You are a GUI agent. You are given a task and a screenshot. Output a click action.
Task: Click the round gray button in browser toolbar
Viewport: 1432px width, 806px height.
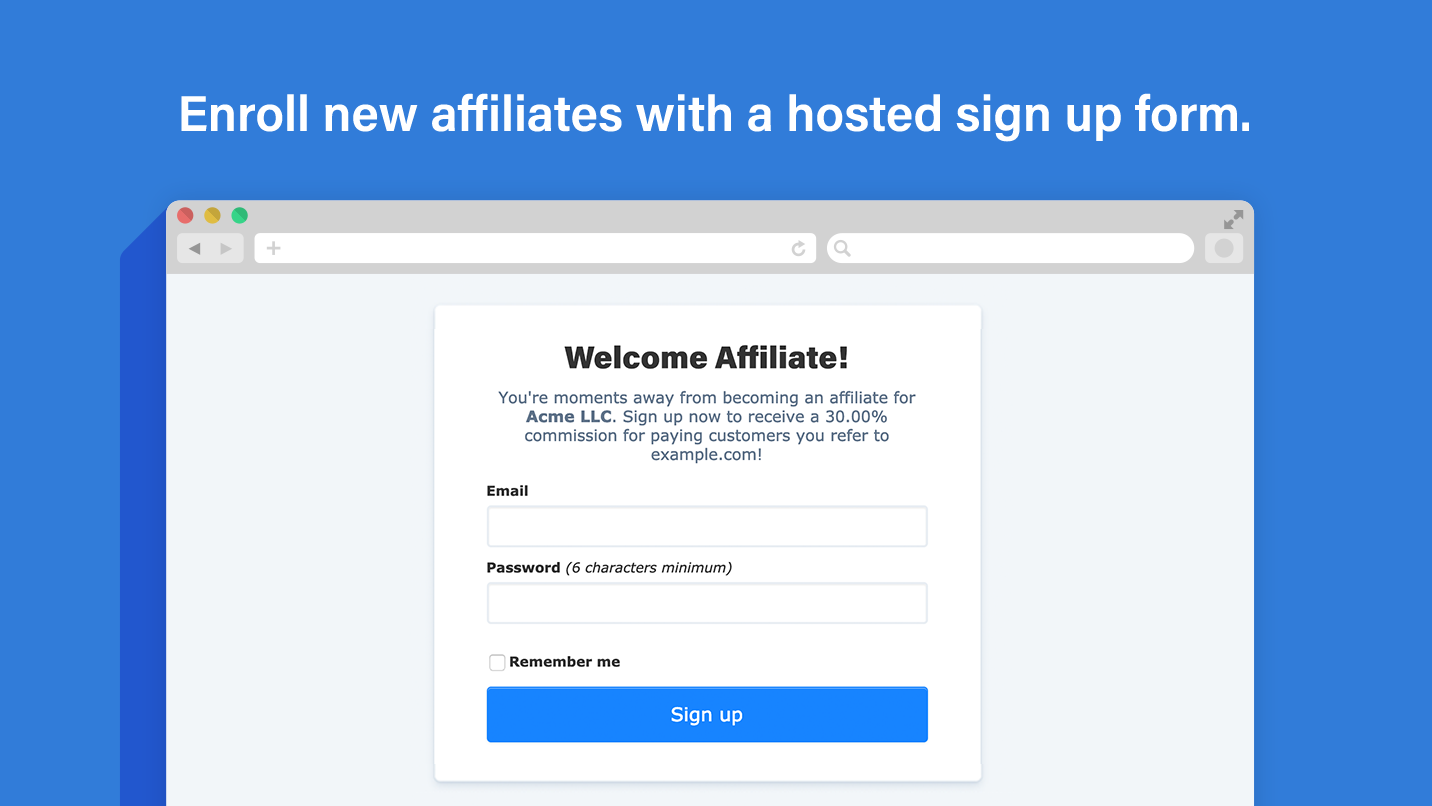point(1223,248)
